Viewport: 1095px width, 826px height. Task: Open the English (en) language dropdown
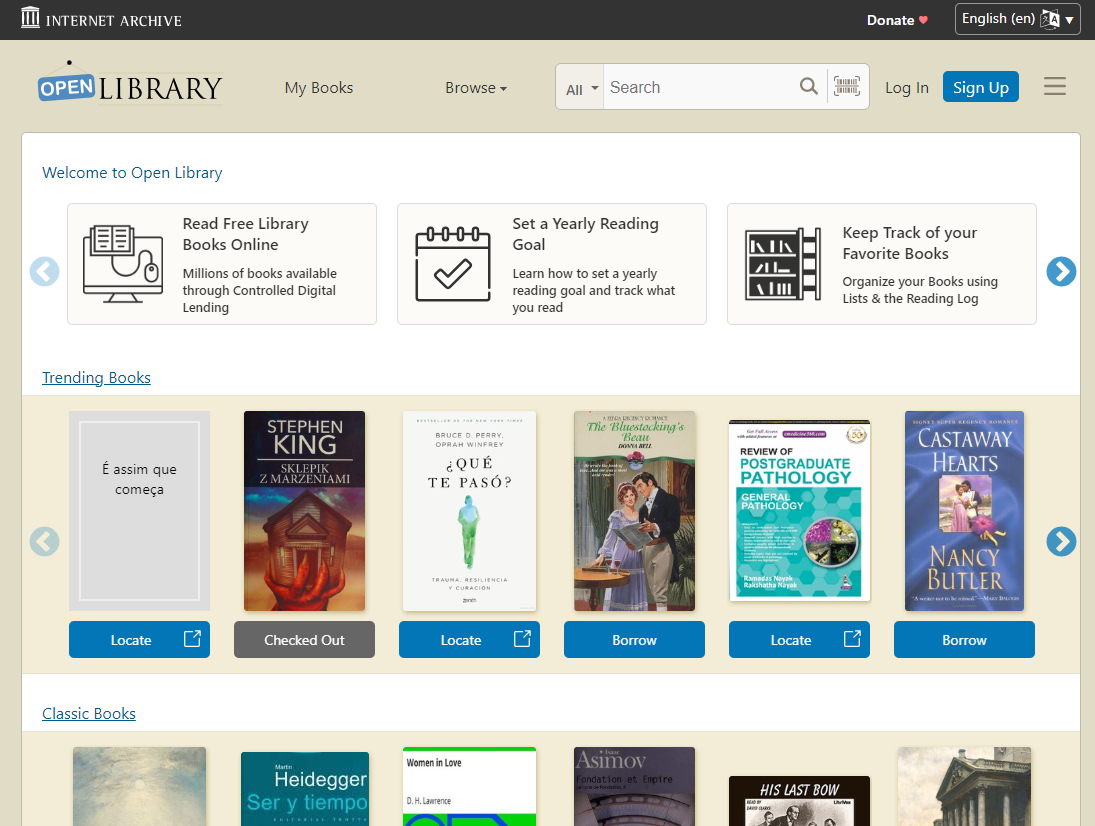pos(1017,19)
